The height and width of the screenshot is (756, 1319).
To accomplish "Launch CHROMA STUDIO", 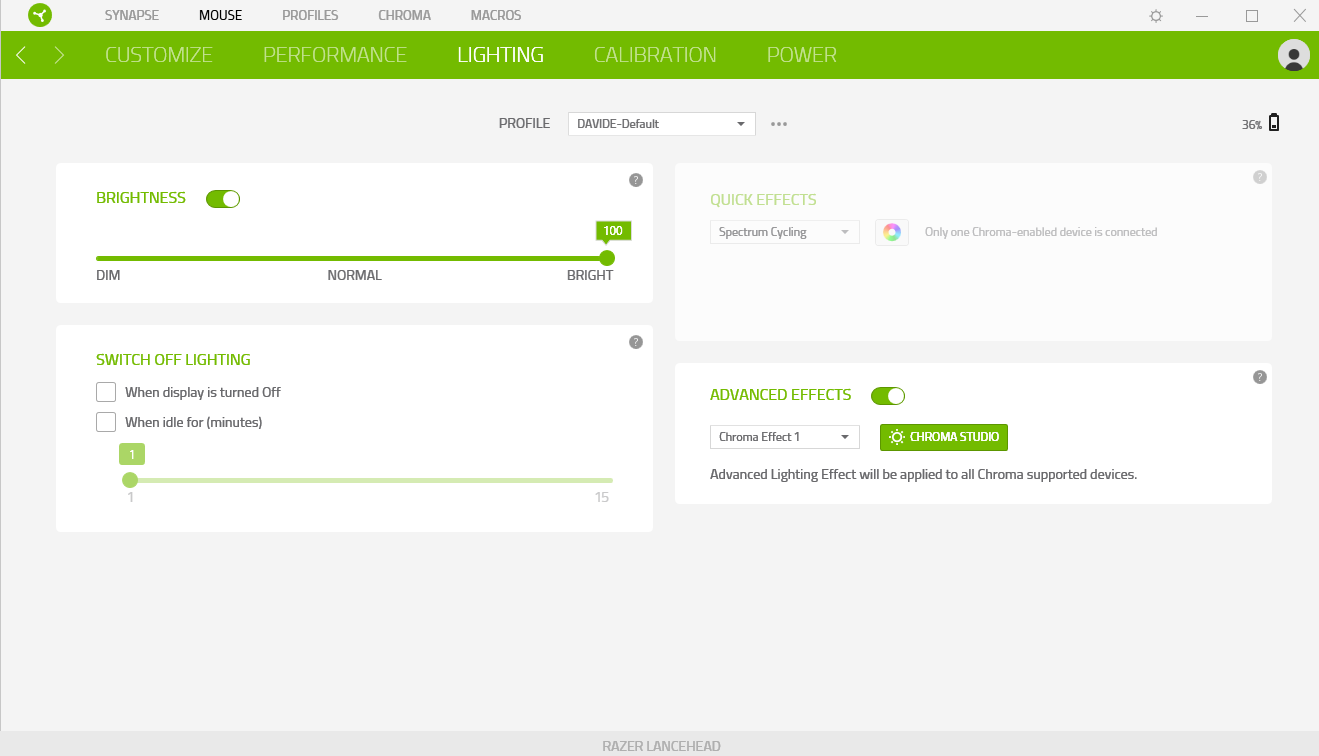I will pos(944,437).
